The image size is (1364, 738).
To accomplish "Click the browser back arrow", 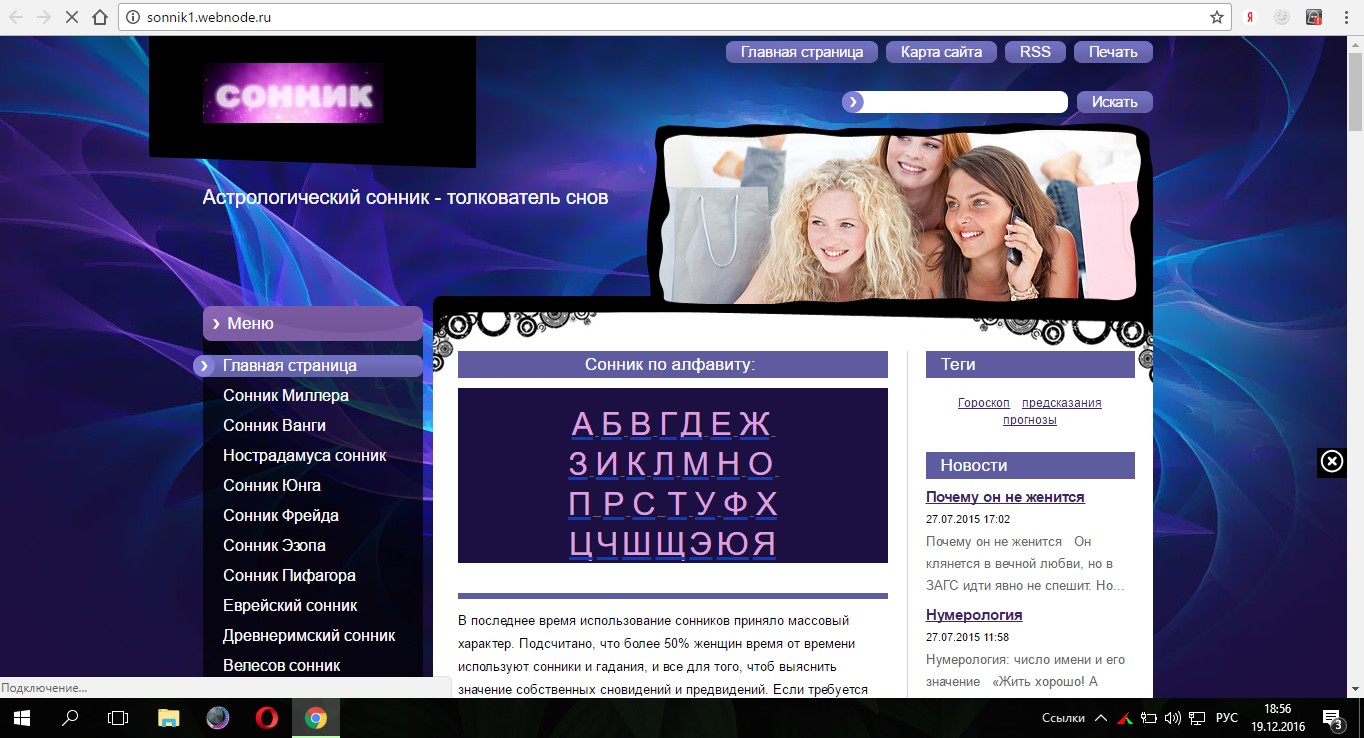I will click(16, 17).
